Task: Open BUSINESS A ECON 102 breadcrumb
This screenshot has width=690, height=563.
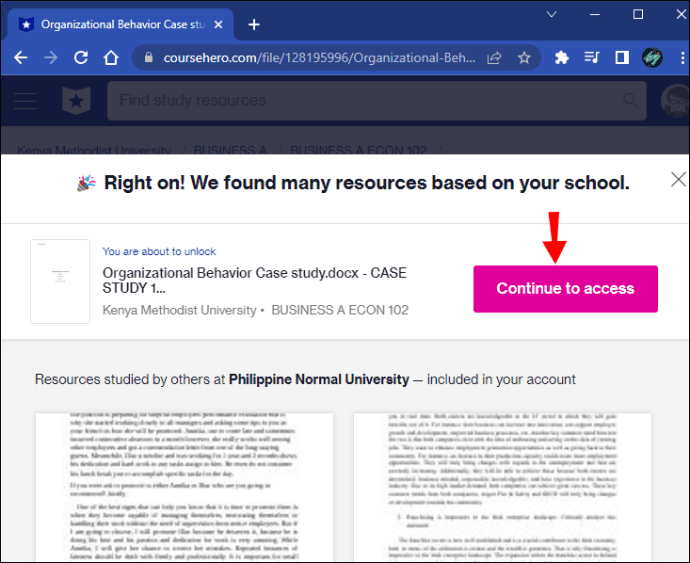Action: [358, 150]
